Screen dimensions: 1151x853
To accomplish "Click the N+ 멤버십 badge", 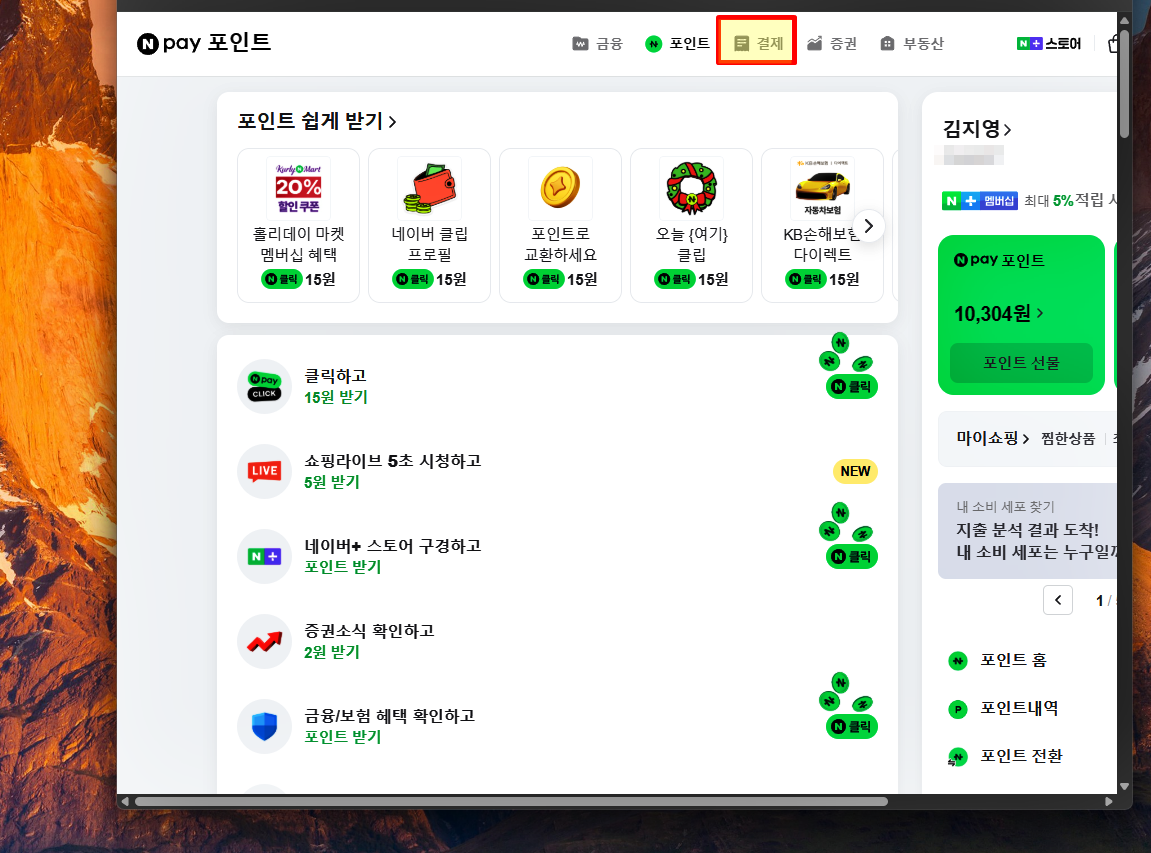I will tap(980, 200).
